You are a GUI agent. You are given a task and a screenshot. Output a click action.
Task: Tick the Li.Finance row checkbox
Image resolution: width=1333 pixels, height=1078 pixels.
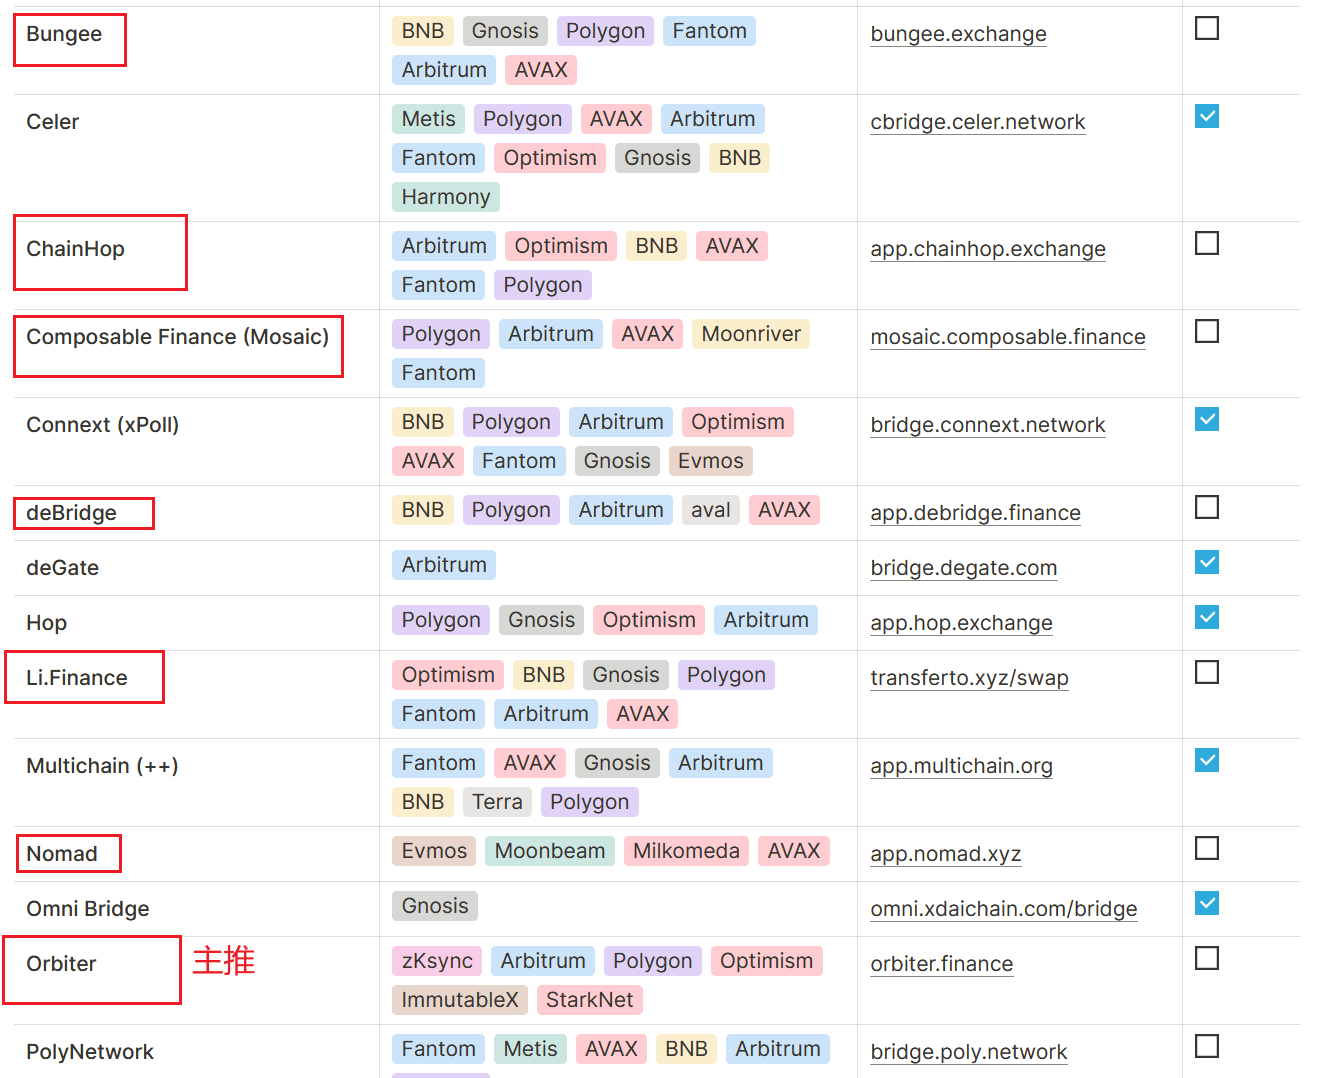tap(1207, 672)
